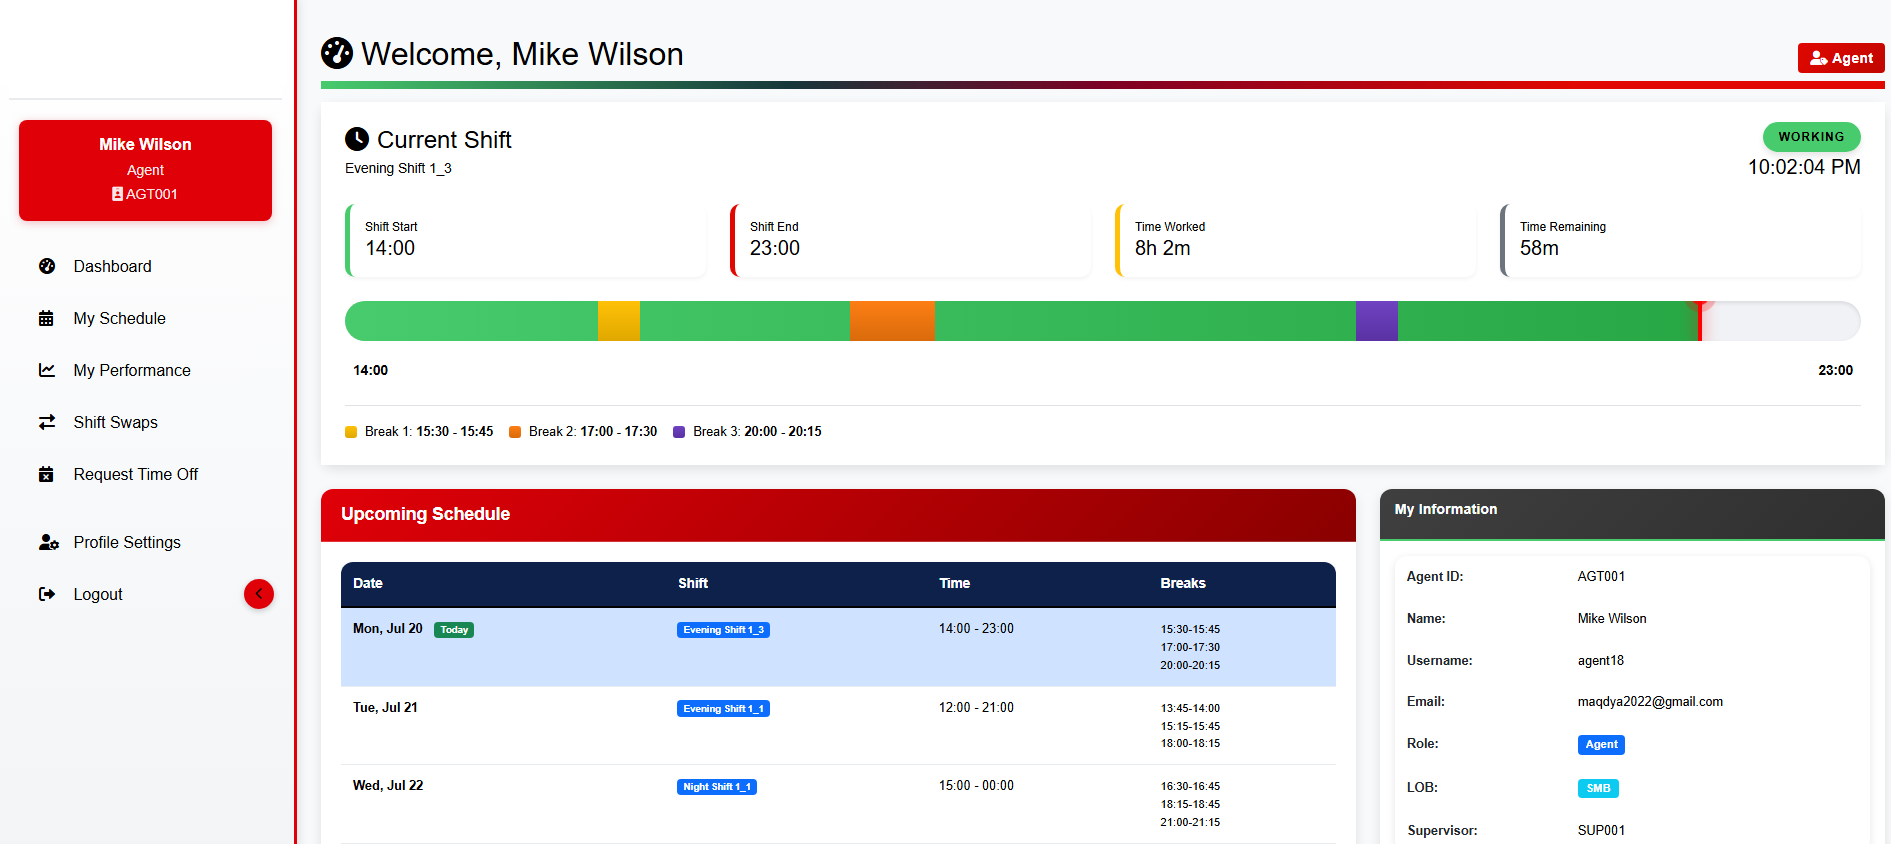Click the My Performance chart icon

click(47, 370)
